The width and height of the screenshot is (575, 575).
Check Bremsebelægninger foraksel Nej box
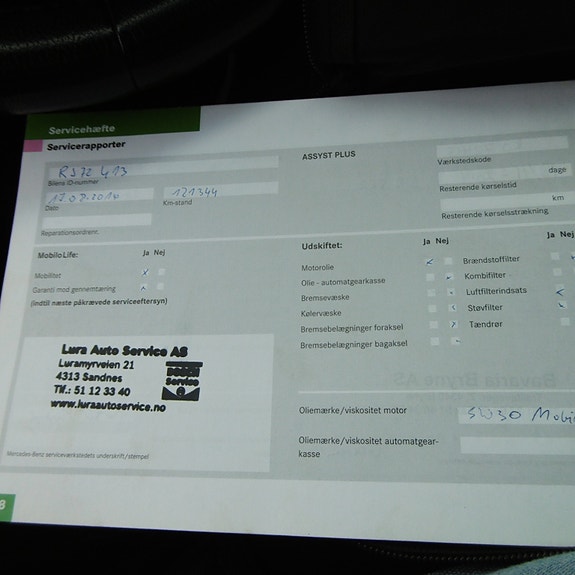pos(454,324)
